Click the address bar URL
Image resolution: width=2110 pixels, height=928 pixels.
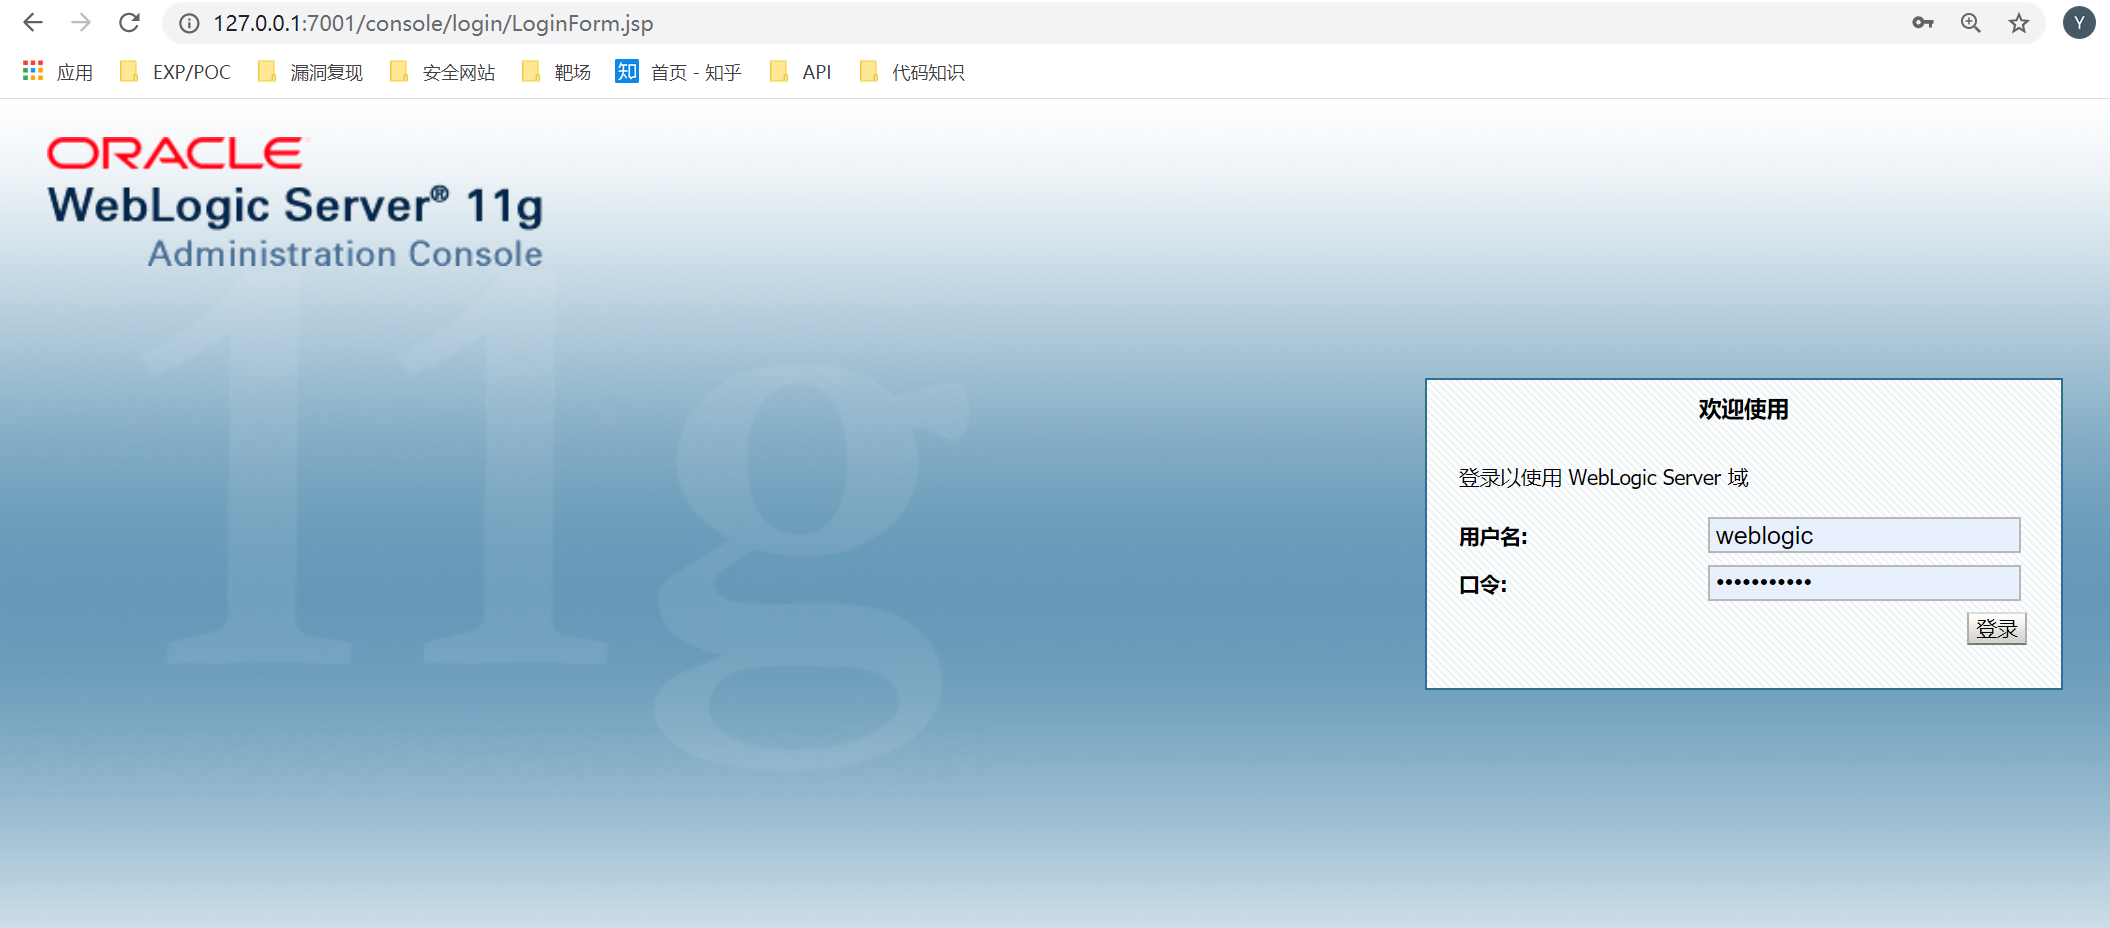coord(433,23)
